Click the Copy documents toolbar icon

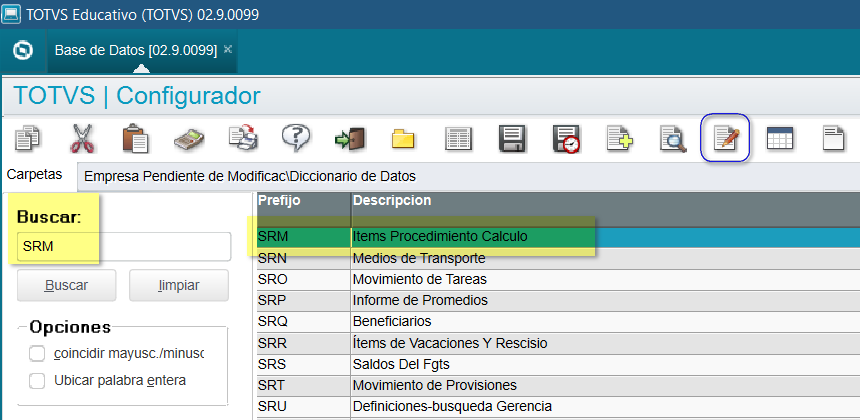[27, 138]
